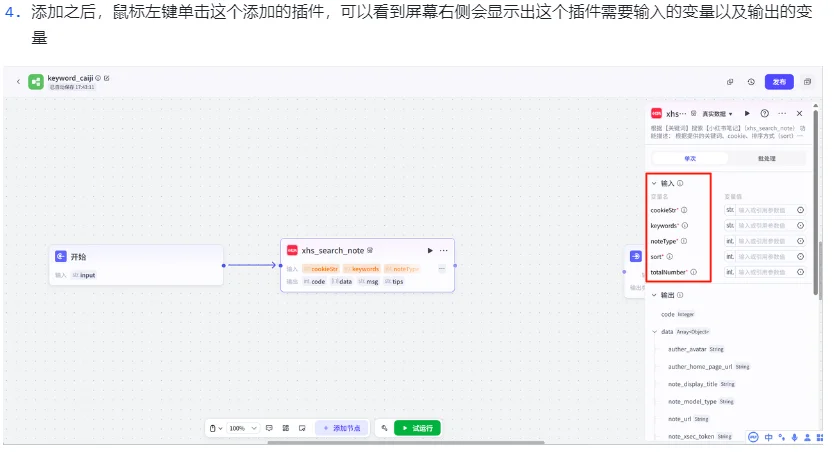Select the 开始 start node

tap(136, 265)
